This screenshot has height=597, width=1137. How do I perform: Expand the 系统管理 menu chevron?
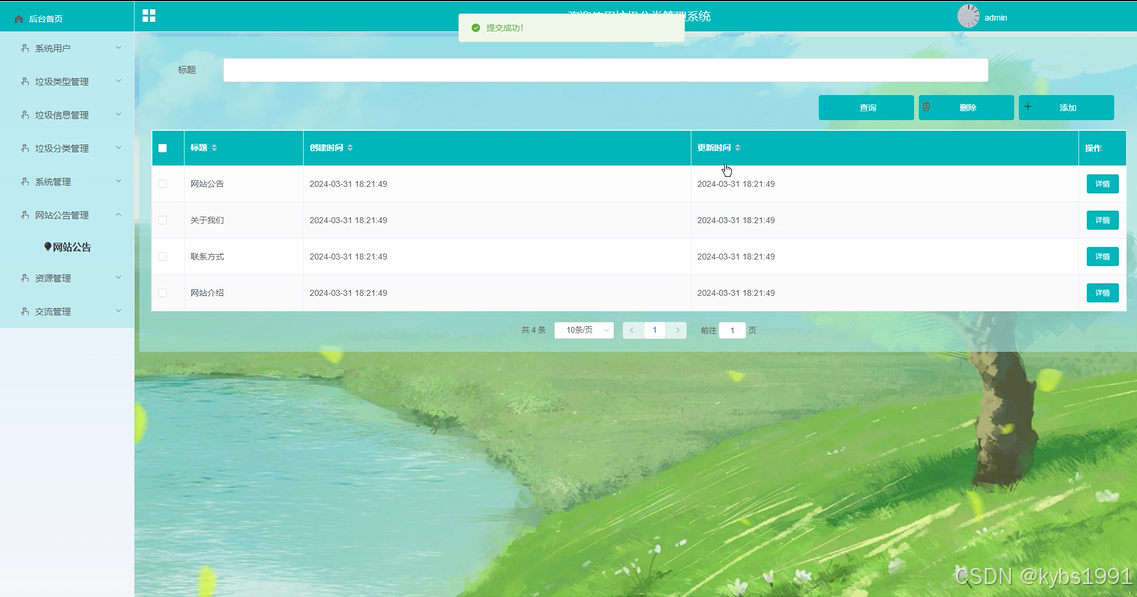tap(118, 181)
